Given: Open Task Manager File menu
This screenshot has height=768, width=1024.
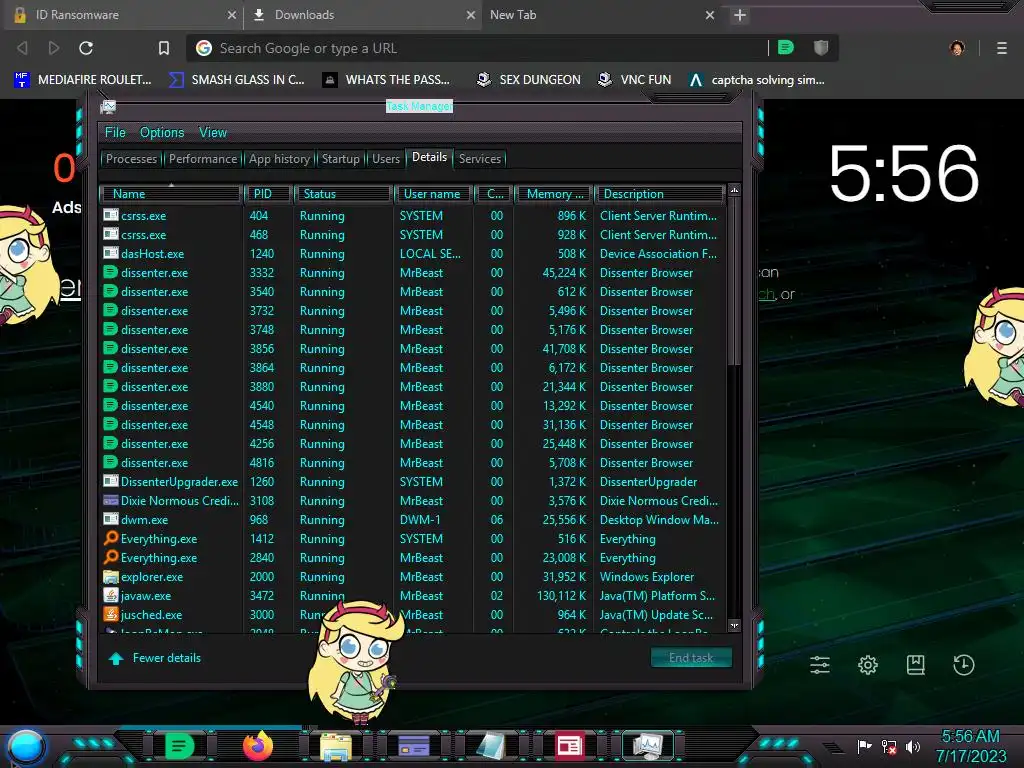Looking at the screenshot, I should 115,133.
